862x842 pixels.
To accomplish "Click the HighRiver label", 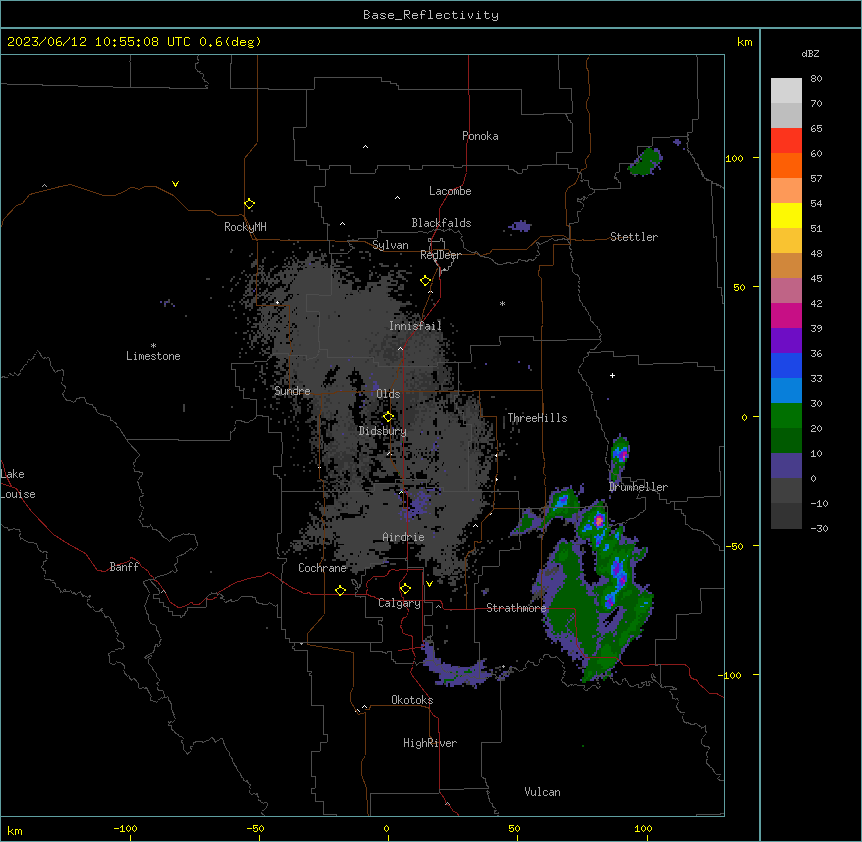I will click(x=430, y=743).
